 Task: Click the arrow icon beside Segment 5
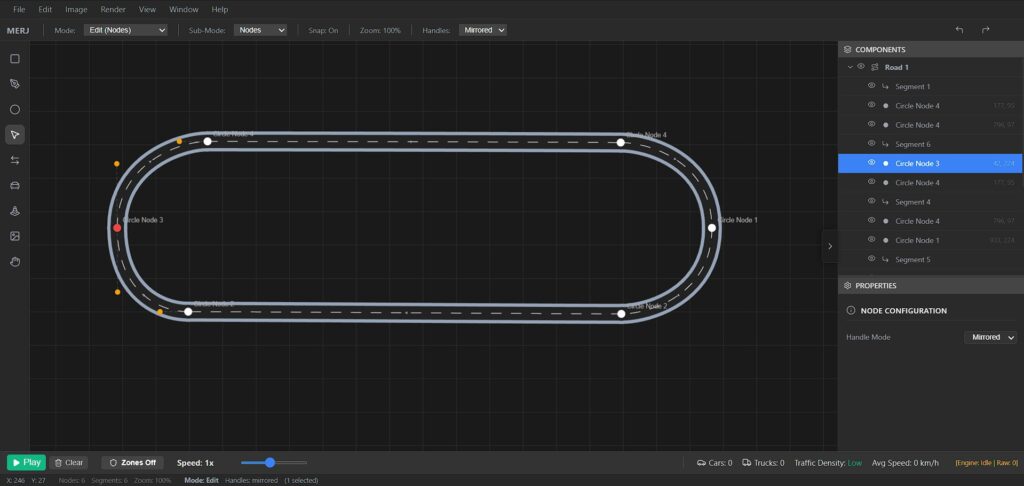pyautogui.click(x=886, y=260)
